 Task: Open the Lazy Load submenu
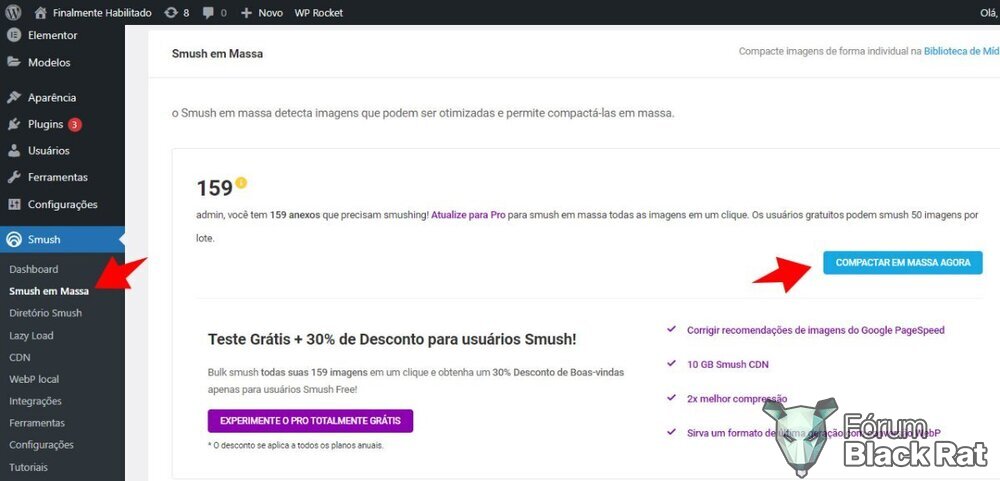point(31,336)
